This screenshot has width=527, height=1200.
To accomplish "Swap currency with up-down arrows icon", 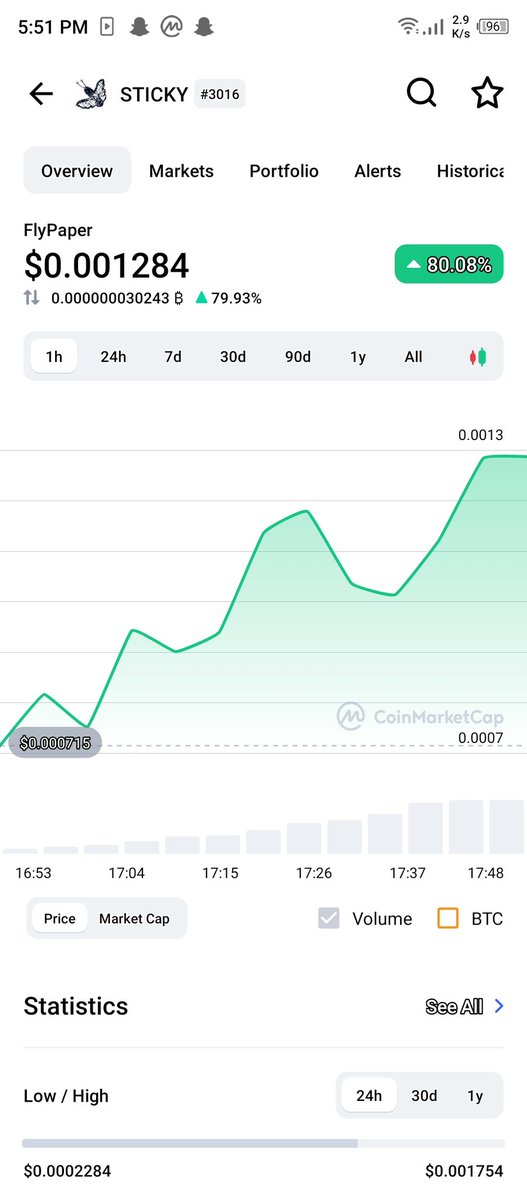I will [x=32, y=298].
